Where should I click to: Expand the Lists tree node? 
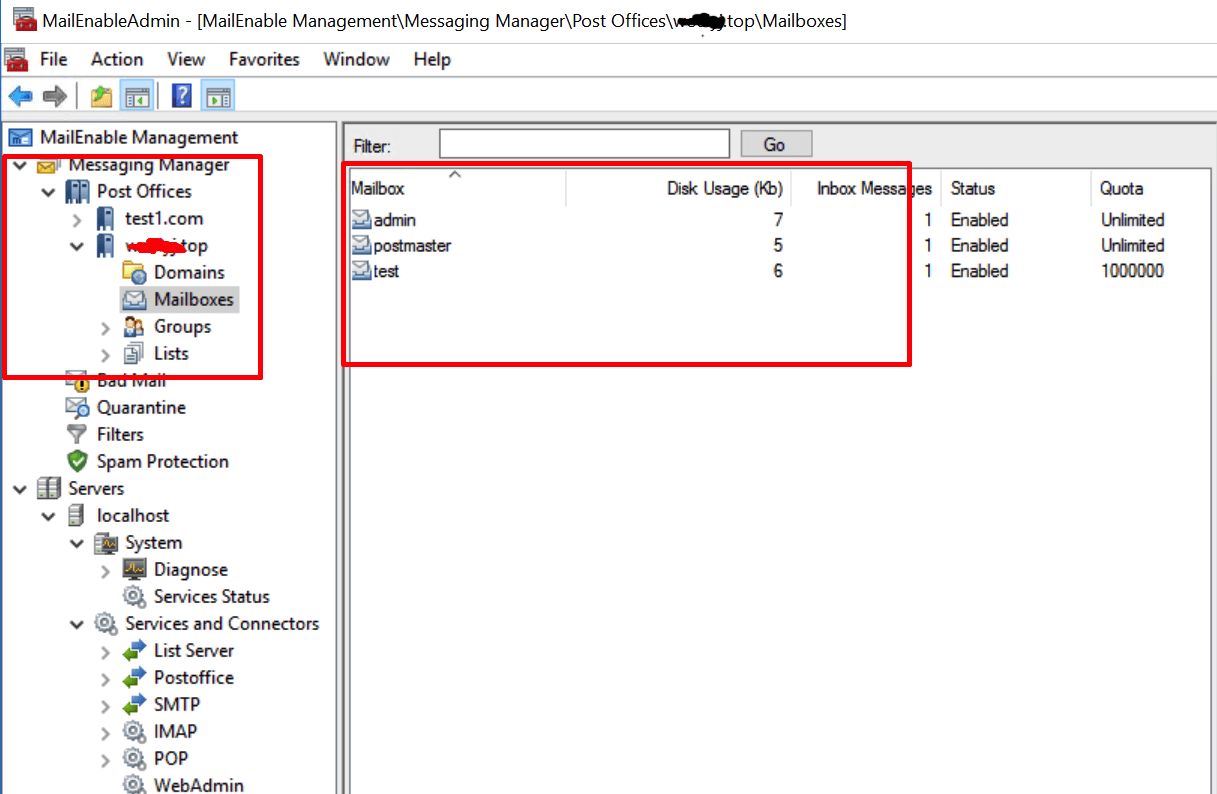106,354
